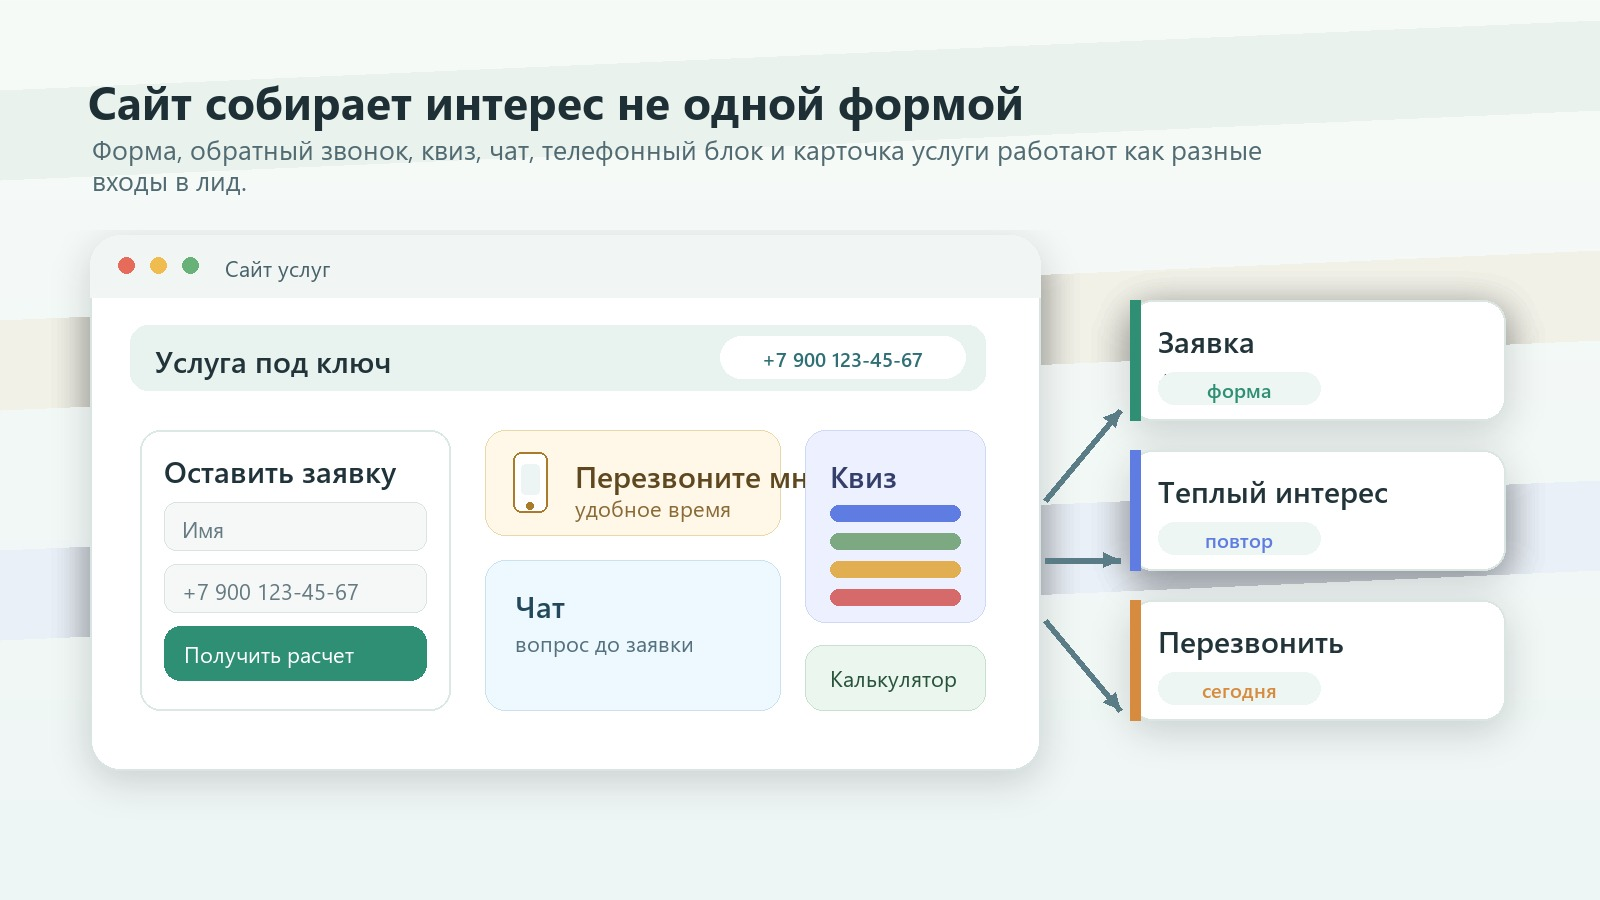Select the yellow quiz bar

[x=895, y=569]
